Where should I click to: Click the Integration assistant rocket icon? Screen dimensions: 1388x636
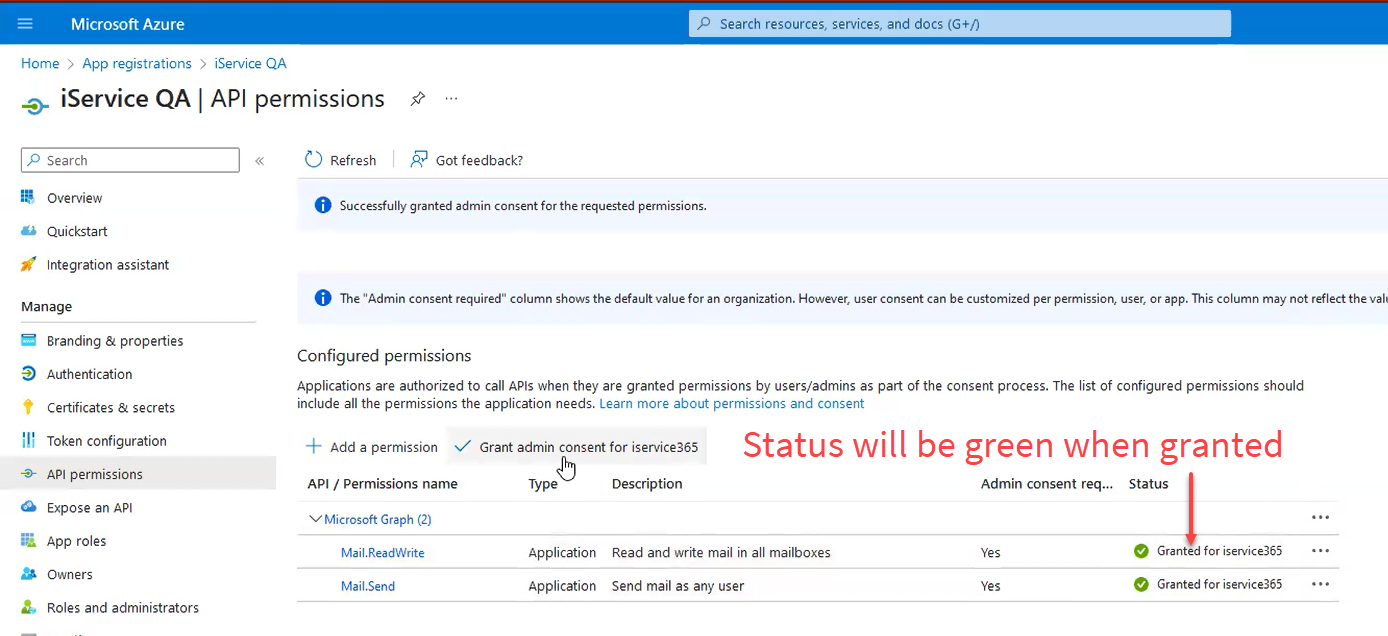pos(28,265)
